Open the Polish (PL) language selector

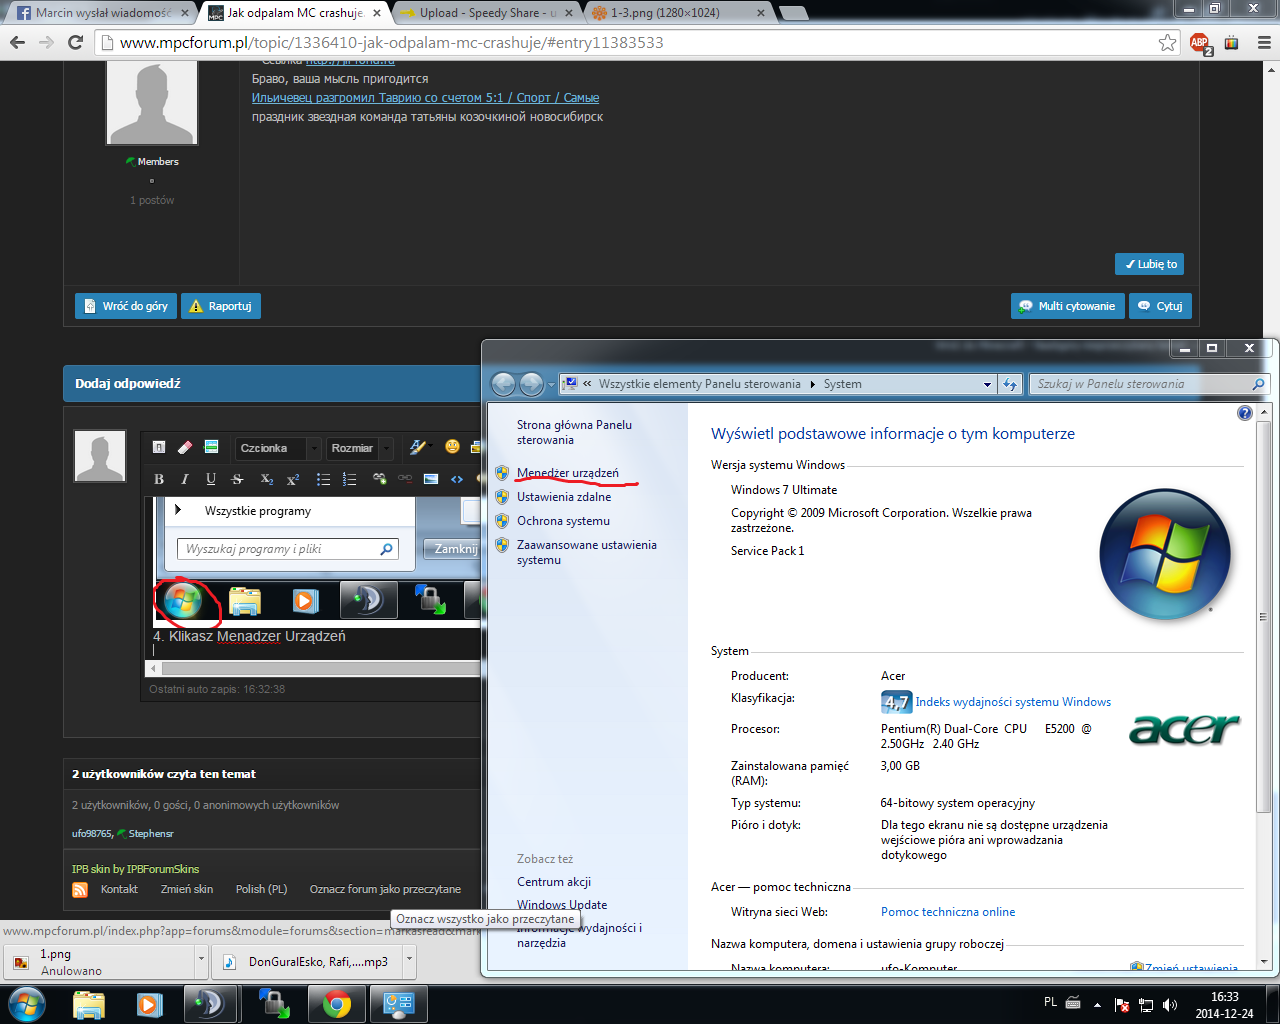(261, 889)
